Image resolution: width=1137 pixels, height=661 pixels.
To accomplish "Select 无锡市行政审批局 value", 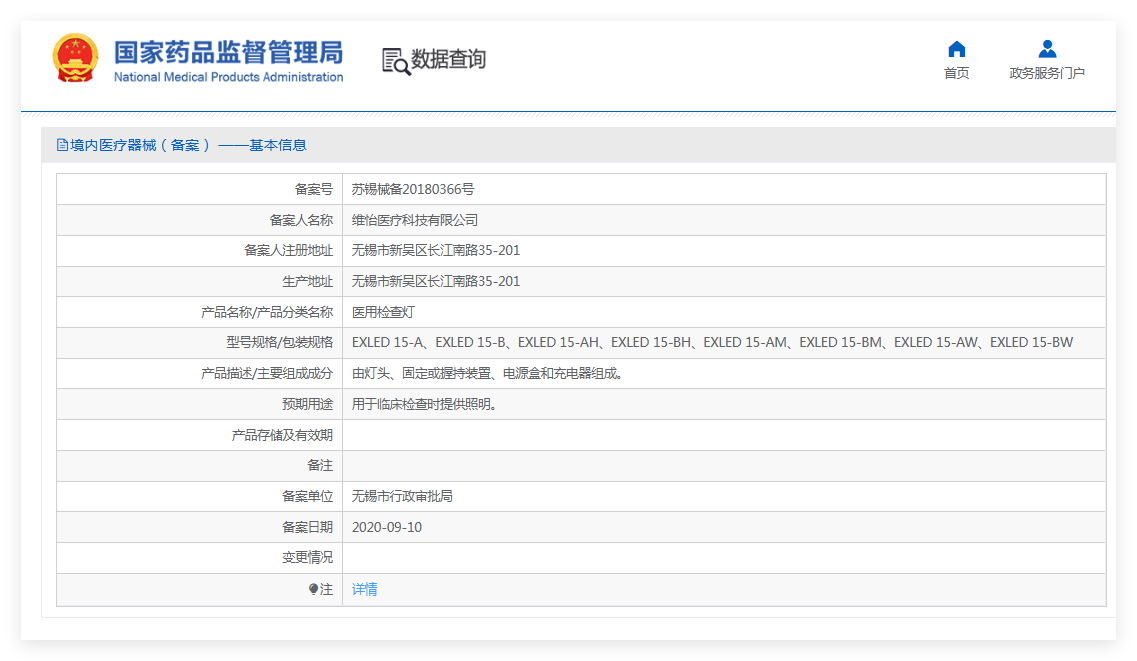I will coord(402,496).
